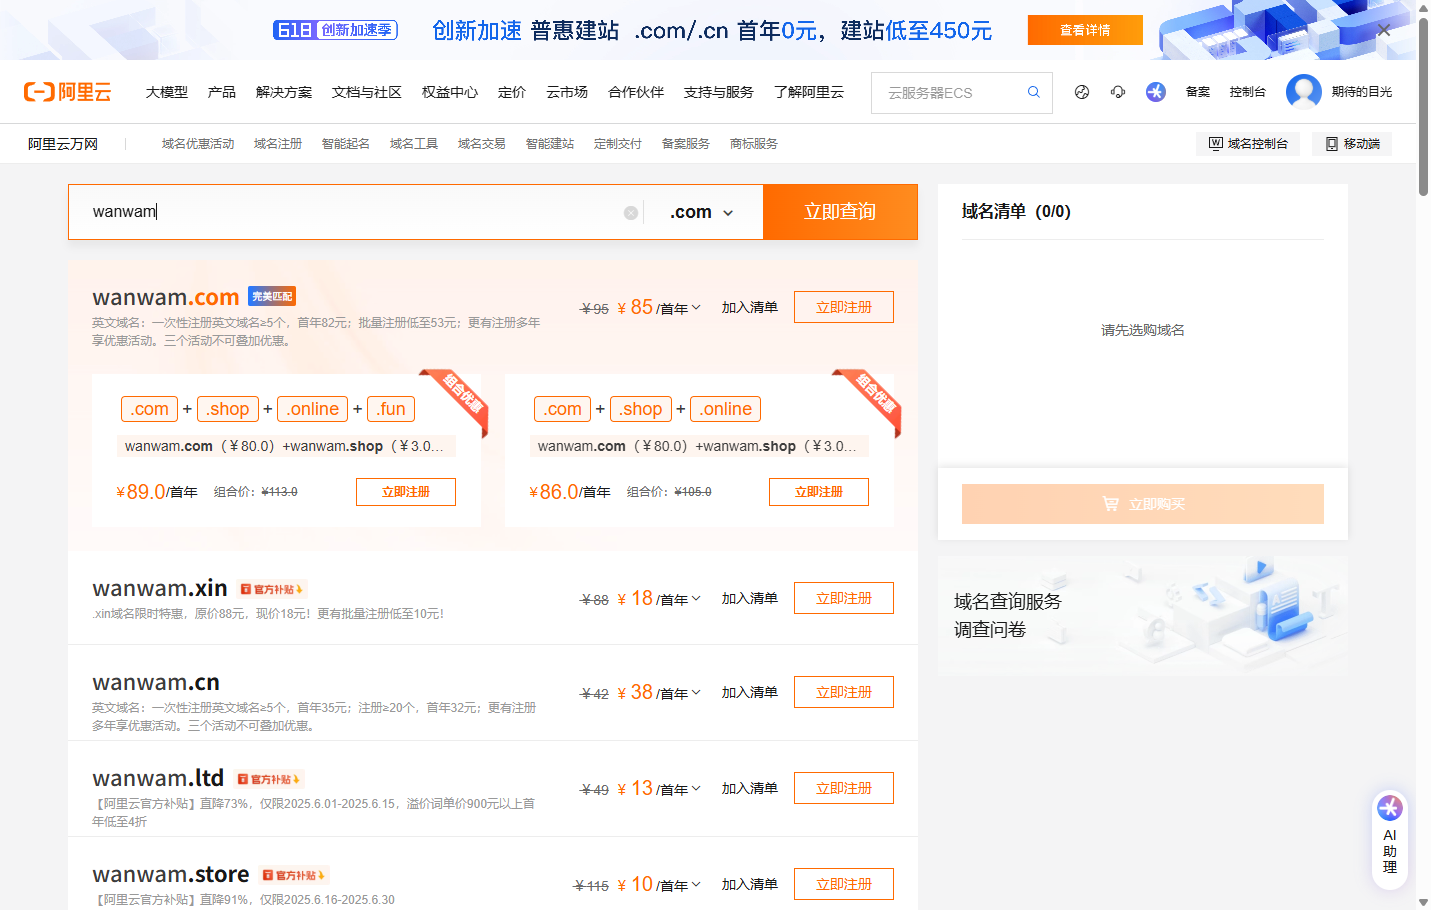The image size is (1431, 910).
Task: Open the 了解阿里云 menu
Action: [x=809, y=92]
